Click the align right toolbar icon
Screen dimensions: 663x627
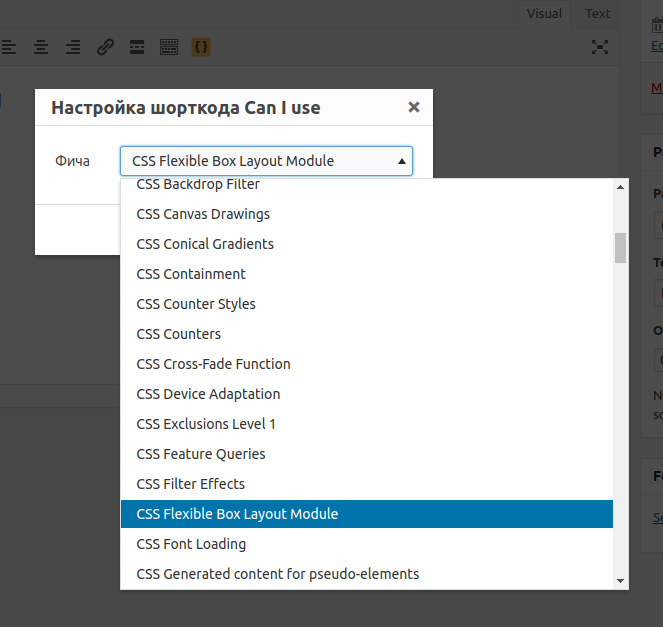tap(73, 47)
